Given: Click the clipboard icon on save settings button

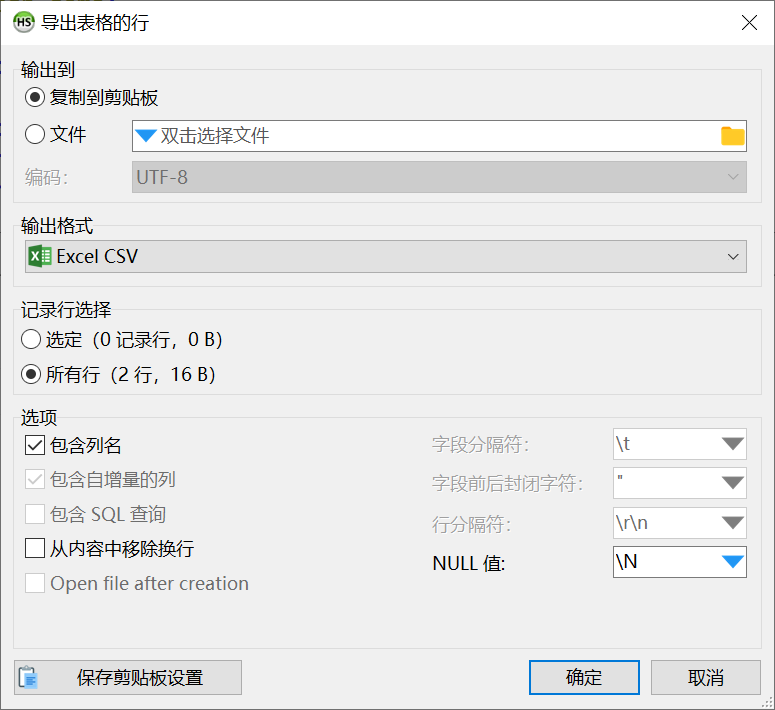Looking at the screenshot, I should 28,677.
